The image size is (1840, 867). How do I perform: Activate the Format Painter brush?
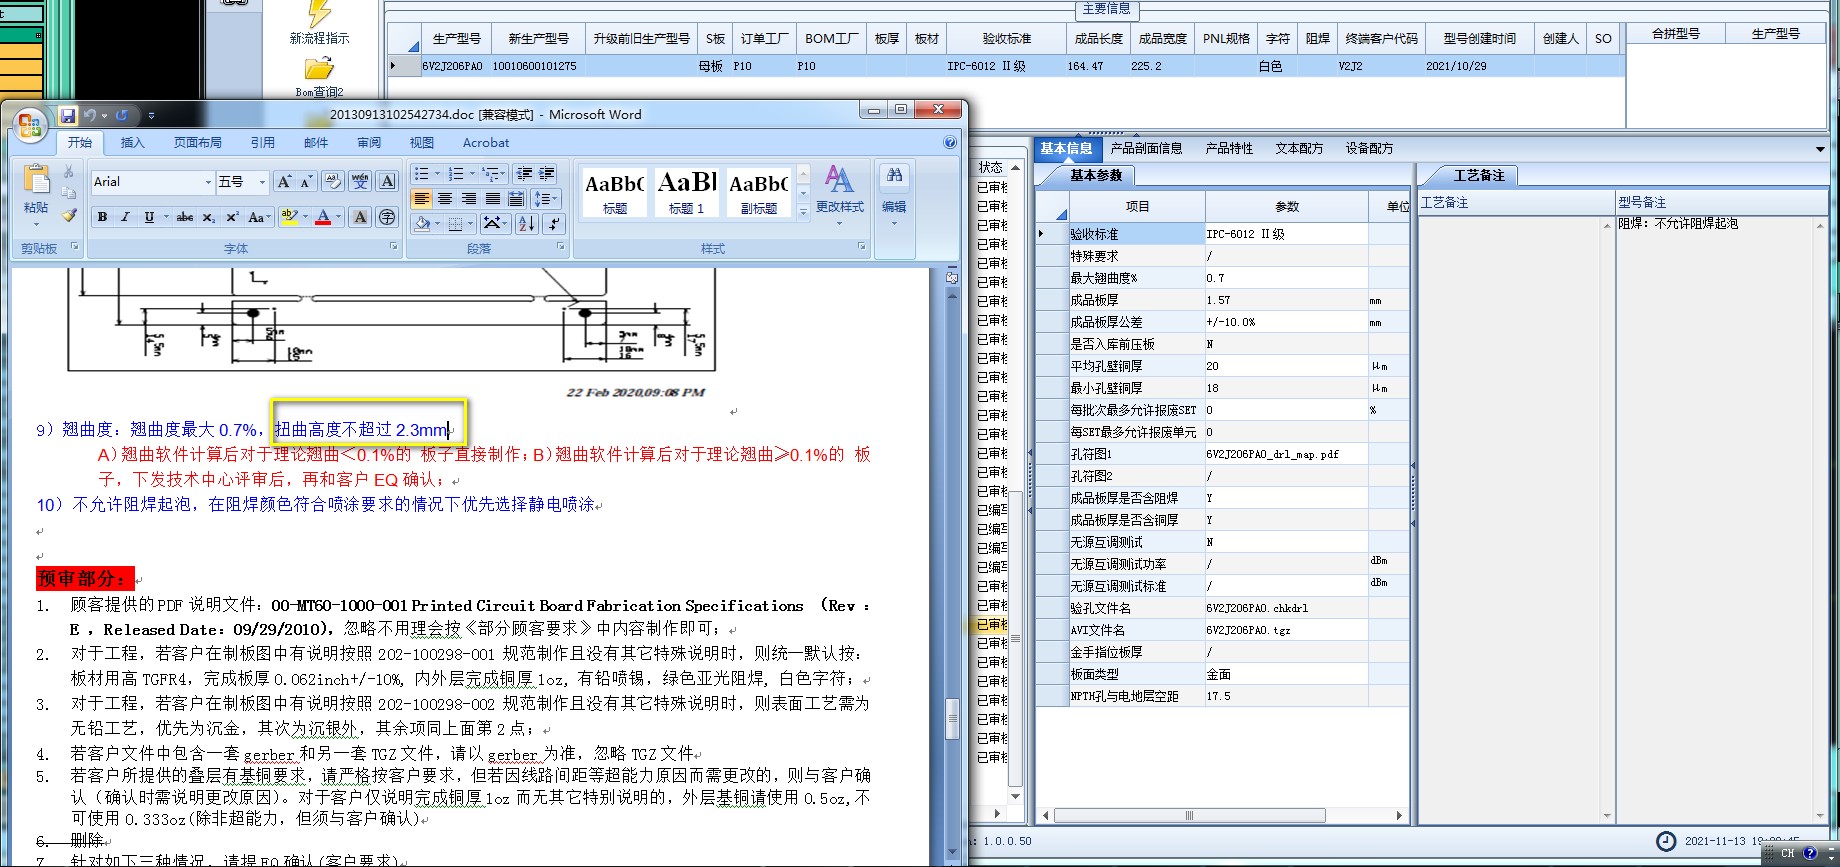tap(69, 214)
